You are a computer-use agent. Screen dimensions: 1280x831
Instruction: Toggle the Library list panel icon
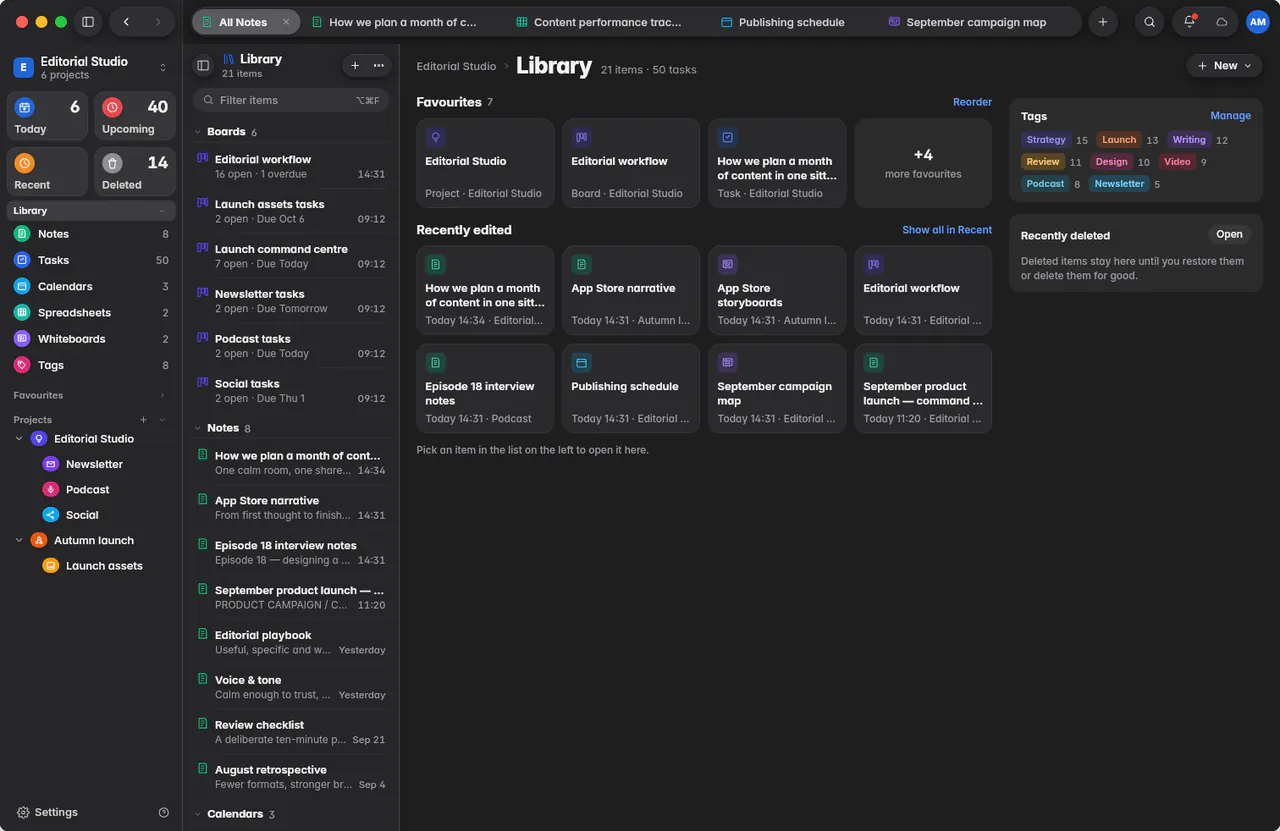203,66
